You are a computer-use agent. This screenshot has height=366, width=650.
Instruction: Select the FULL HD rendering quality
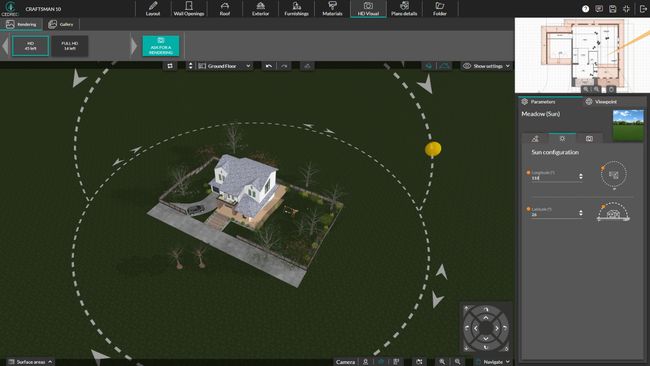pyautogui.click(x=70, y=46)
